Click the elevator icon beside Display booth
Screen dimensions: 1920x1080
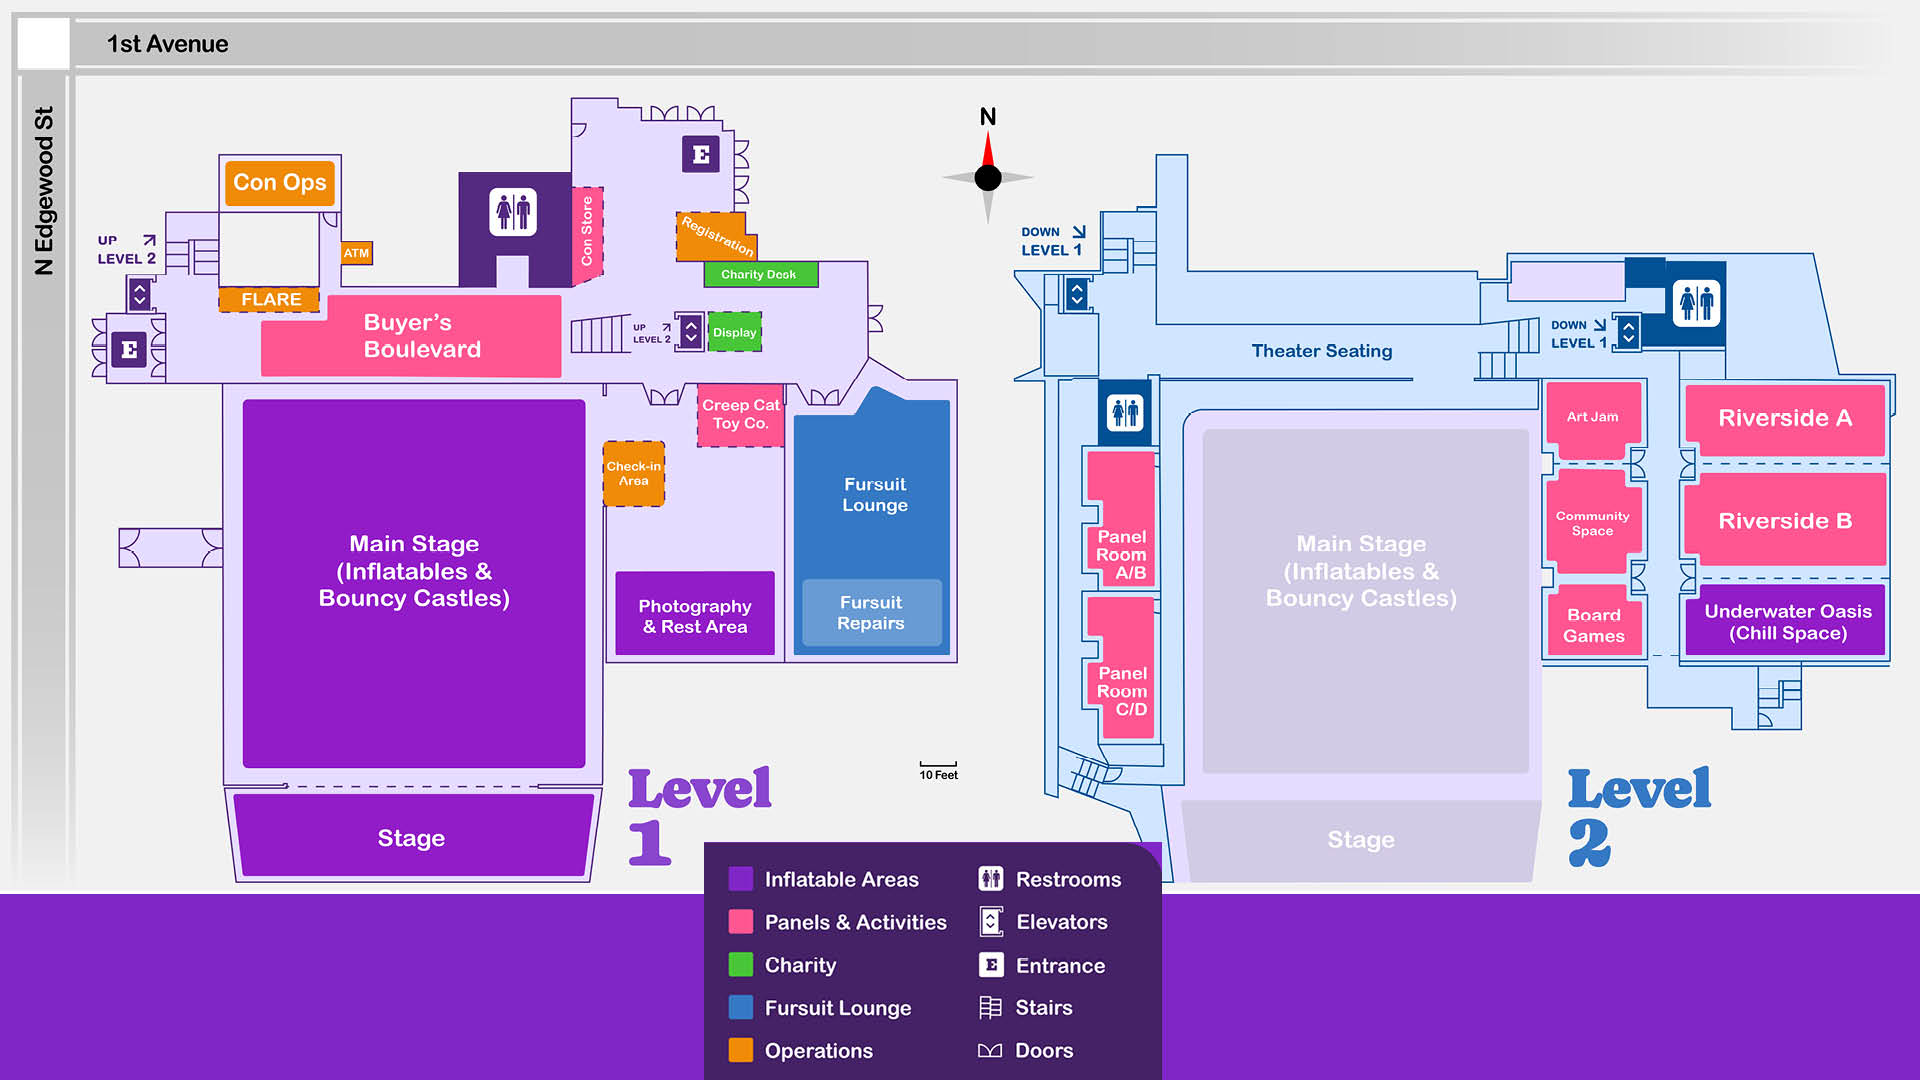point(690,331)
